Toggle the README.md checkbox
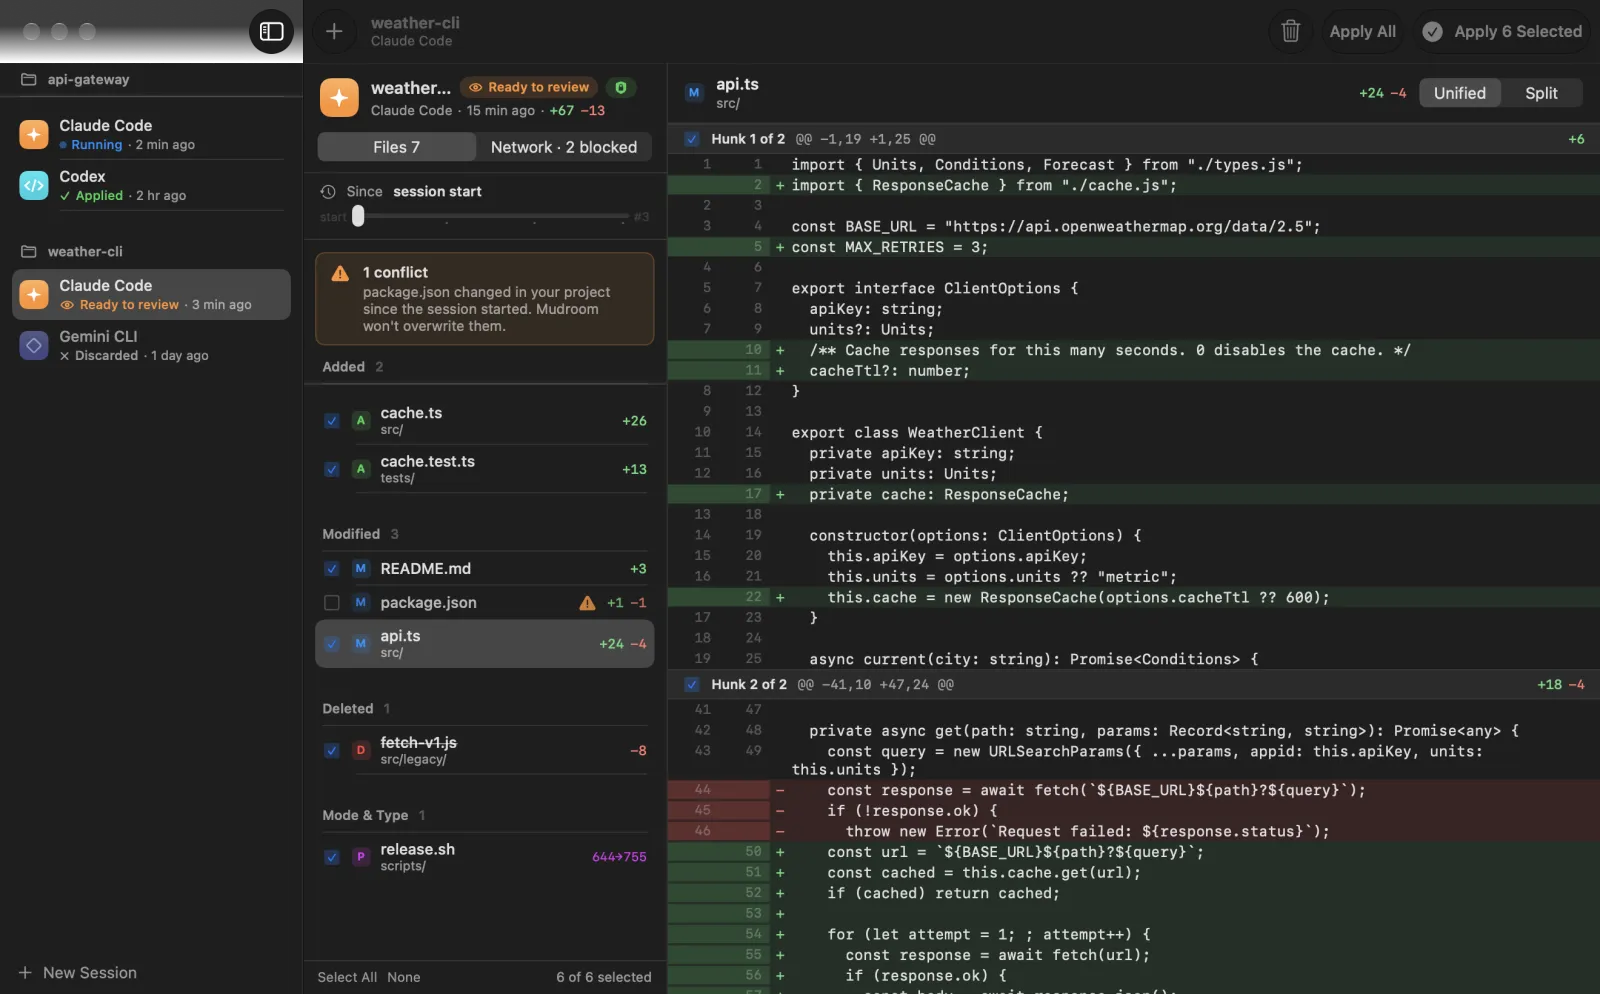The image size is (1600, 994). pyautogui.click(x=332, y=568)
